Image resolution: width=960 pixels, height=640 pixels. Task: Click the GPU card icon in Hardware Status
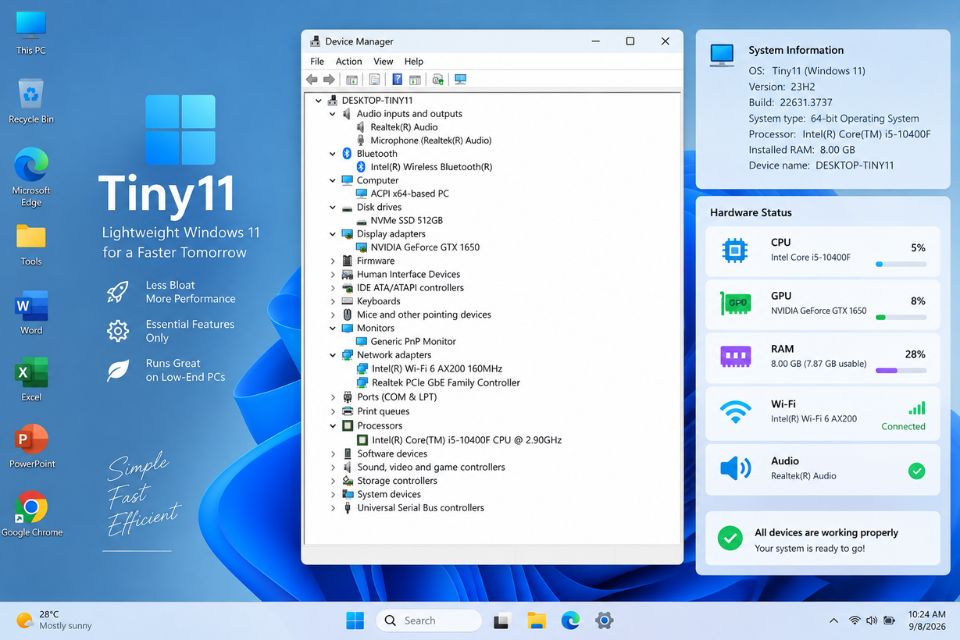pyautogui.click(x=735, y=303)
